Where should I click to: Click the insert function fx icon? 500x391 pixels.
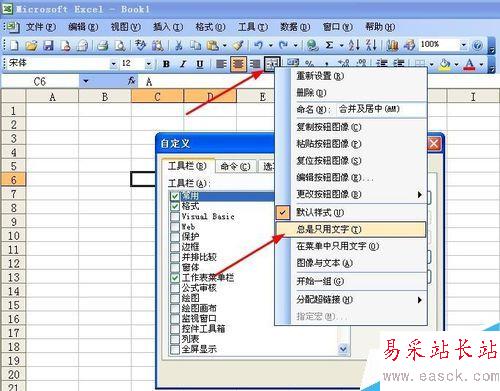tap(132, 81)
